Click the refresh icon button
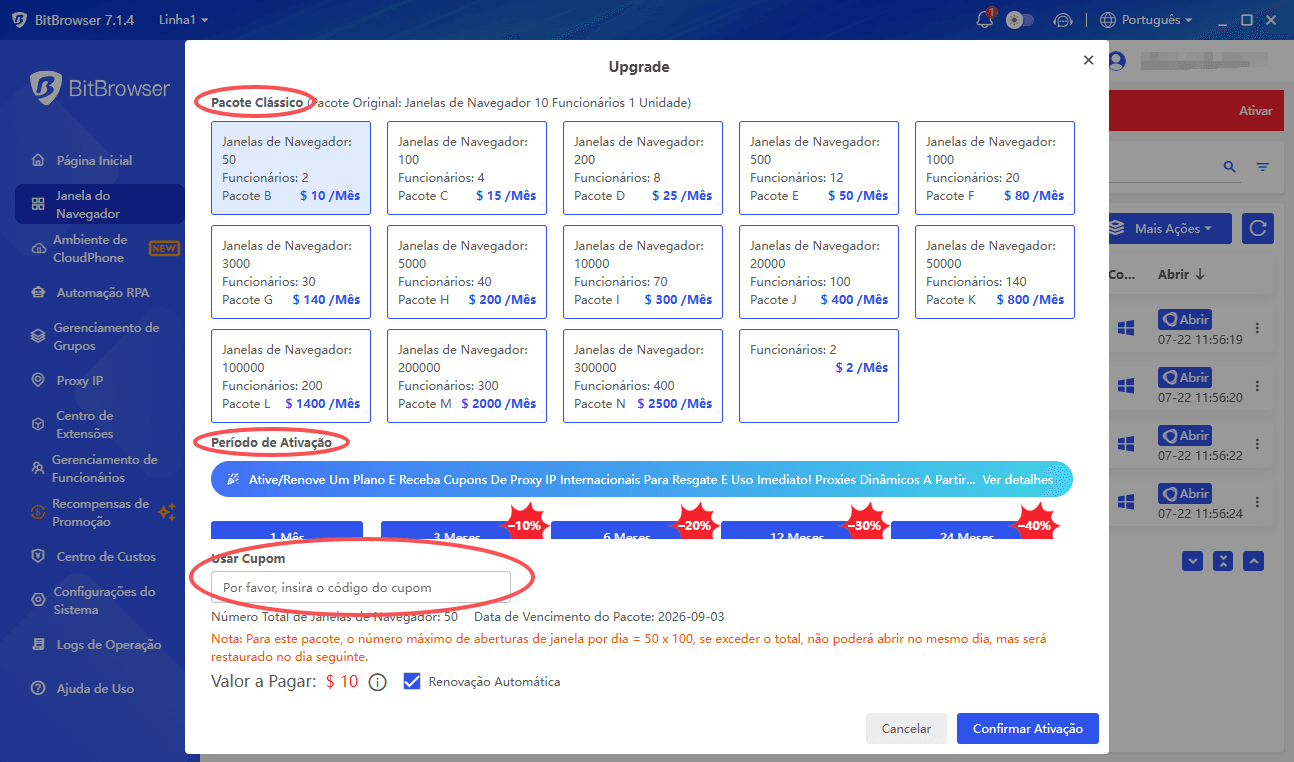This screenshot has width=1294, height=762. point(1258,229)
